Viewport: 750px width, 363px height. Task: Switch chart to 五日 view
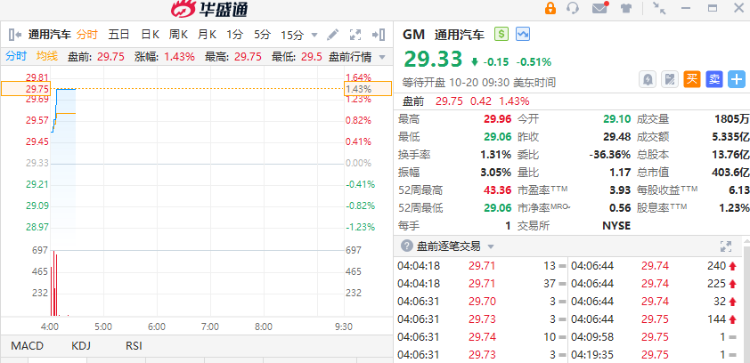(118, 34)
